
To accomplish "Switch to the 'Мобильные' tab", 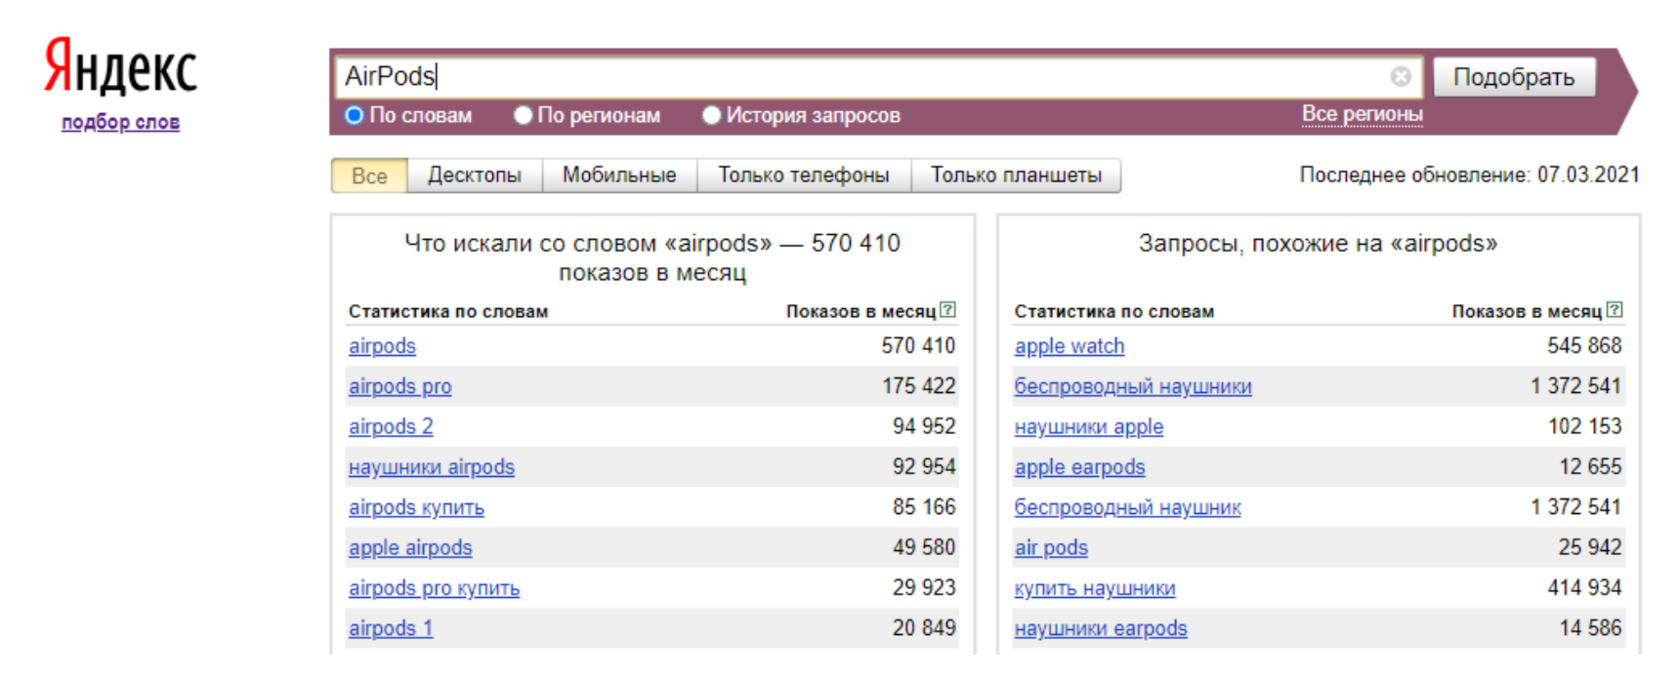I will [x=619, y=175].
